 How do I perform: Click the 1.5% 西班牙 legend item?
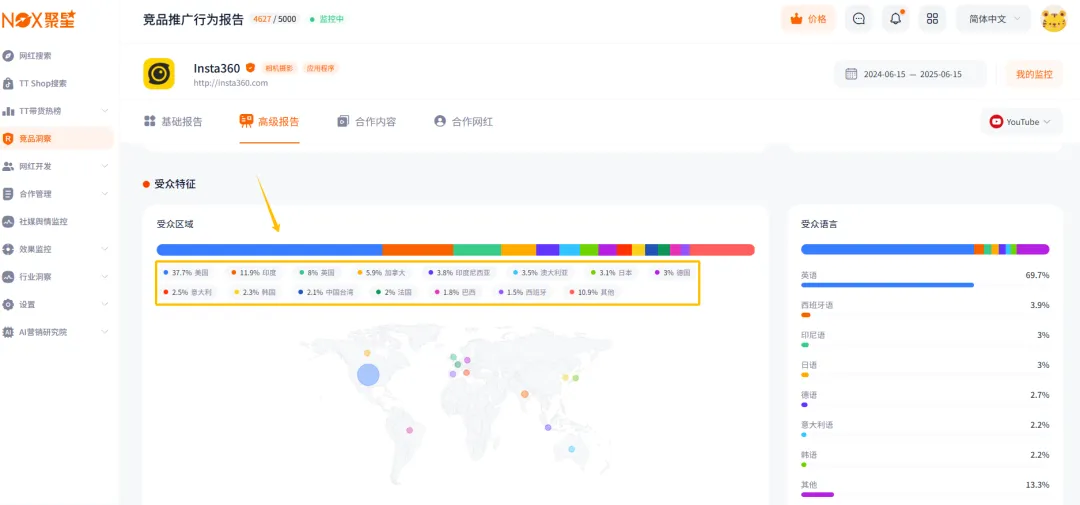521,292
